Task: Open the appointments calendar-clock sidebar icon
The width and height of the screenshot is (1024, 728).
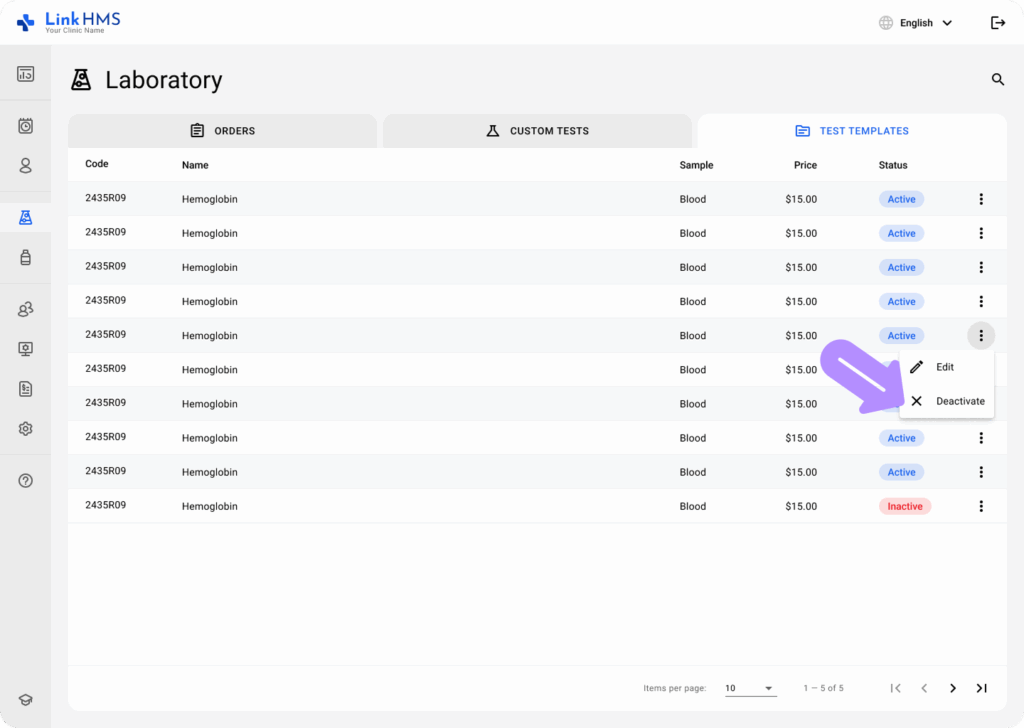Action: click(25, 126)
